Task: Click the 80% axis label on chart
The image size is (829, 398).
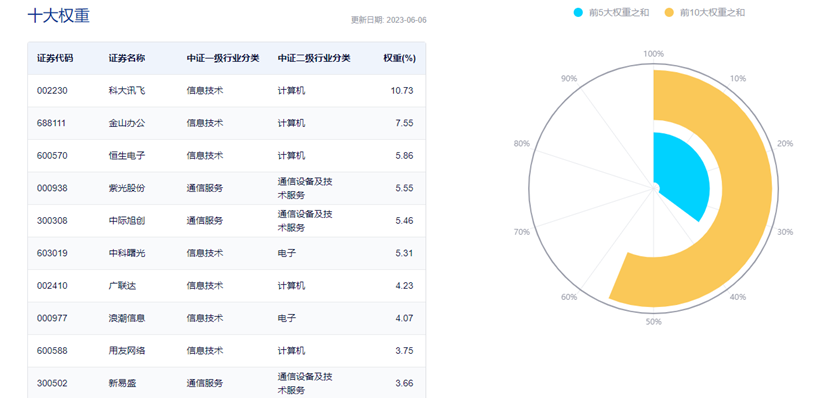Action: tap(522, 144)
